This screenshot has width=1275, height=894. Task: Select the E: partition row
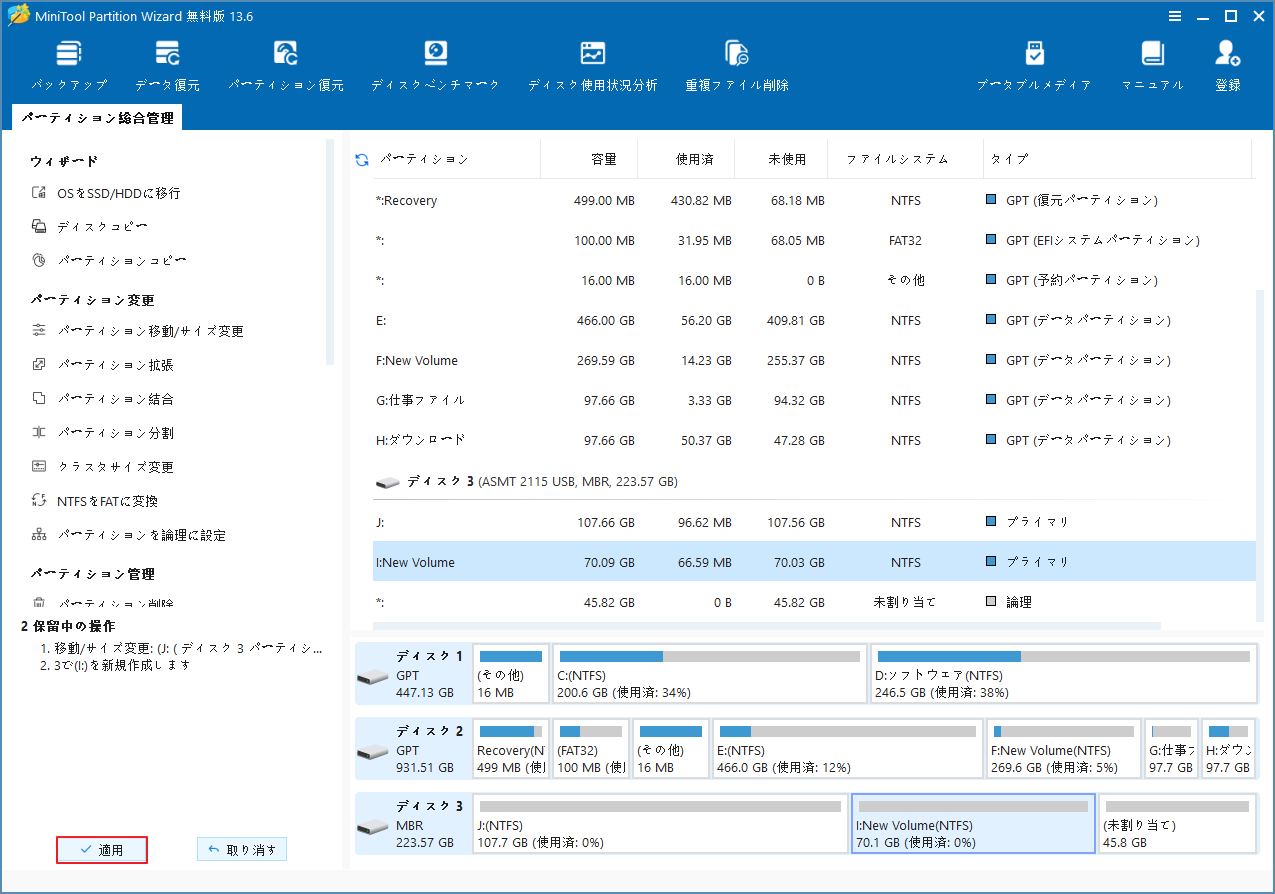(814, 321)
